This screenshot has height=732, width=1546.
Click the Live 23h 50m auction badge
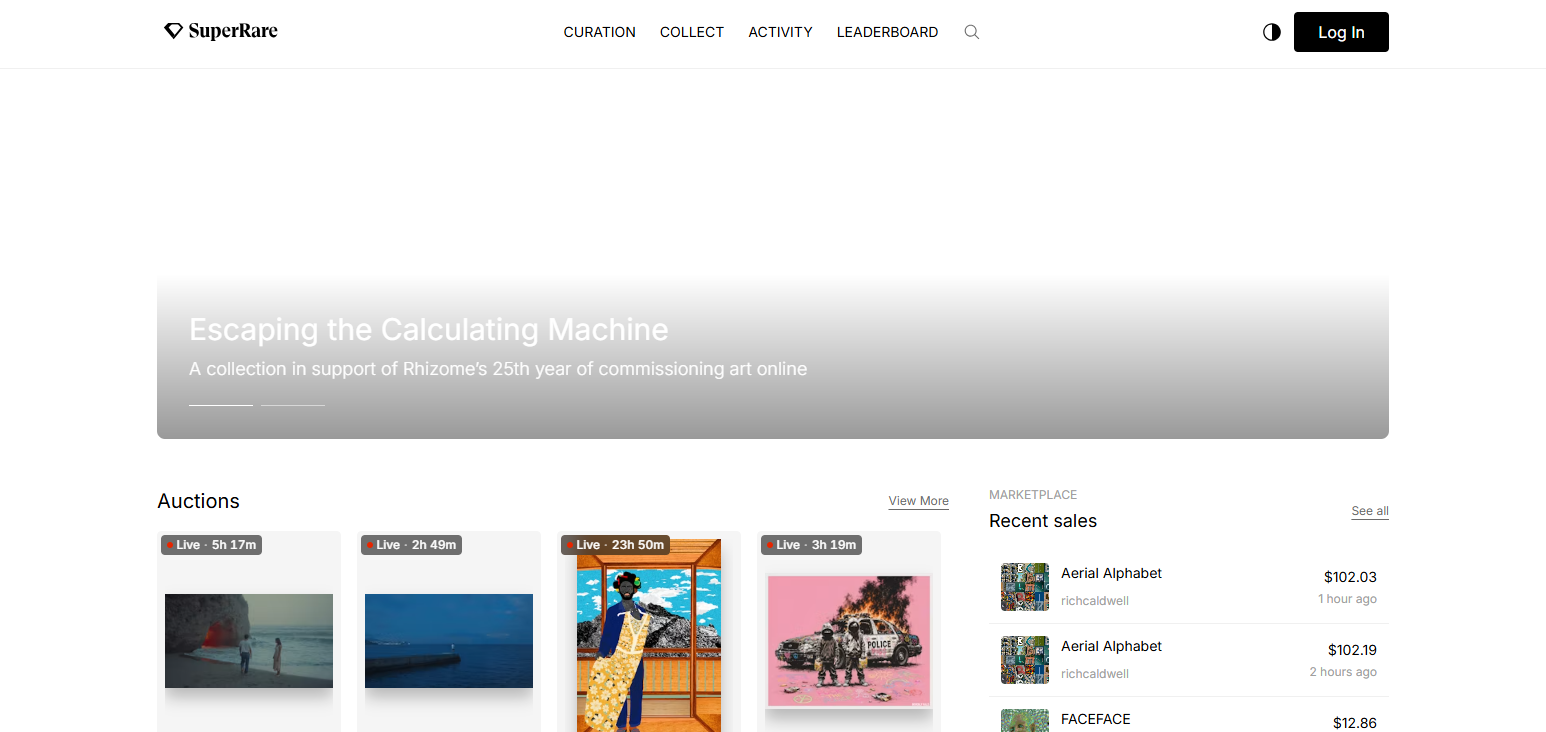pos(615,545)
